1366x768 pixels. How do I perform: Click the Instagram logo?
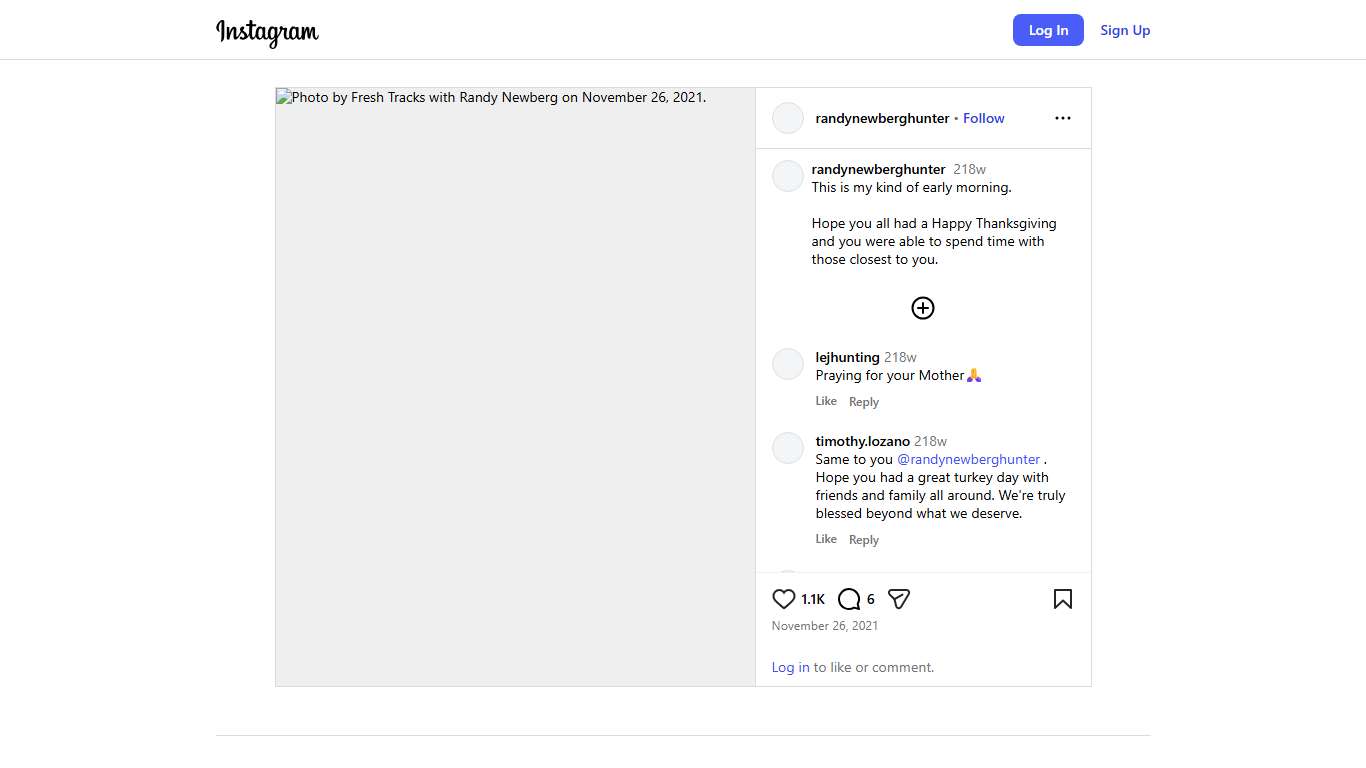tap(267, 32)
